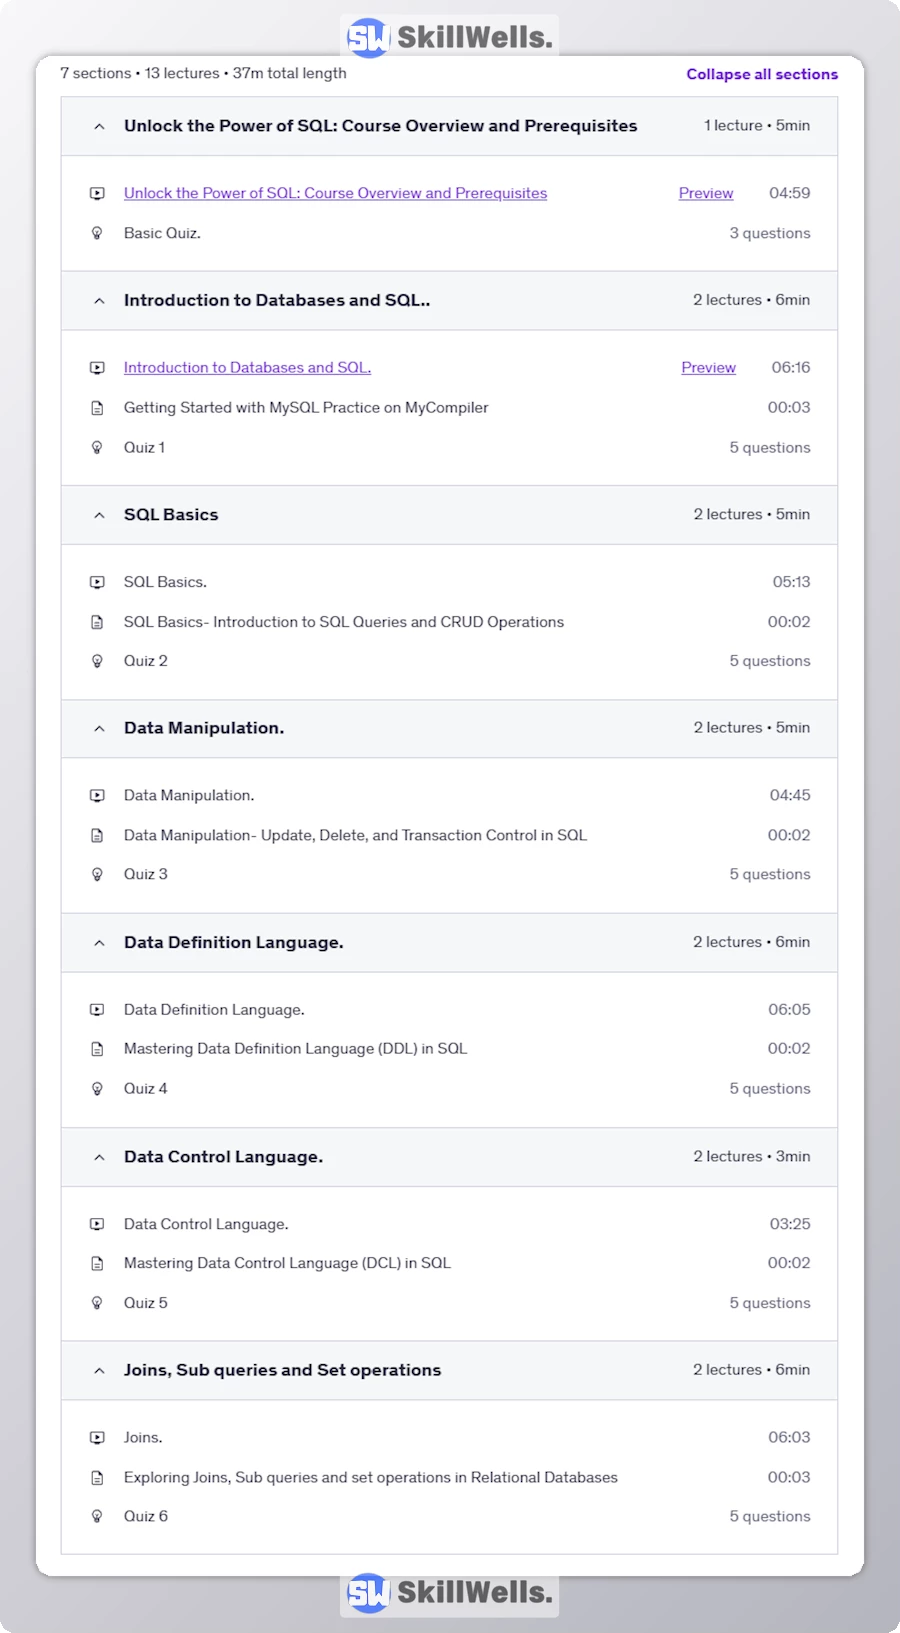Select Data Manipulation- Update, Delete, and Transaction Control
Screen dimensions: 900x1633
[x=355, y=835]
